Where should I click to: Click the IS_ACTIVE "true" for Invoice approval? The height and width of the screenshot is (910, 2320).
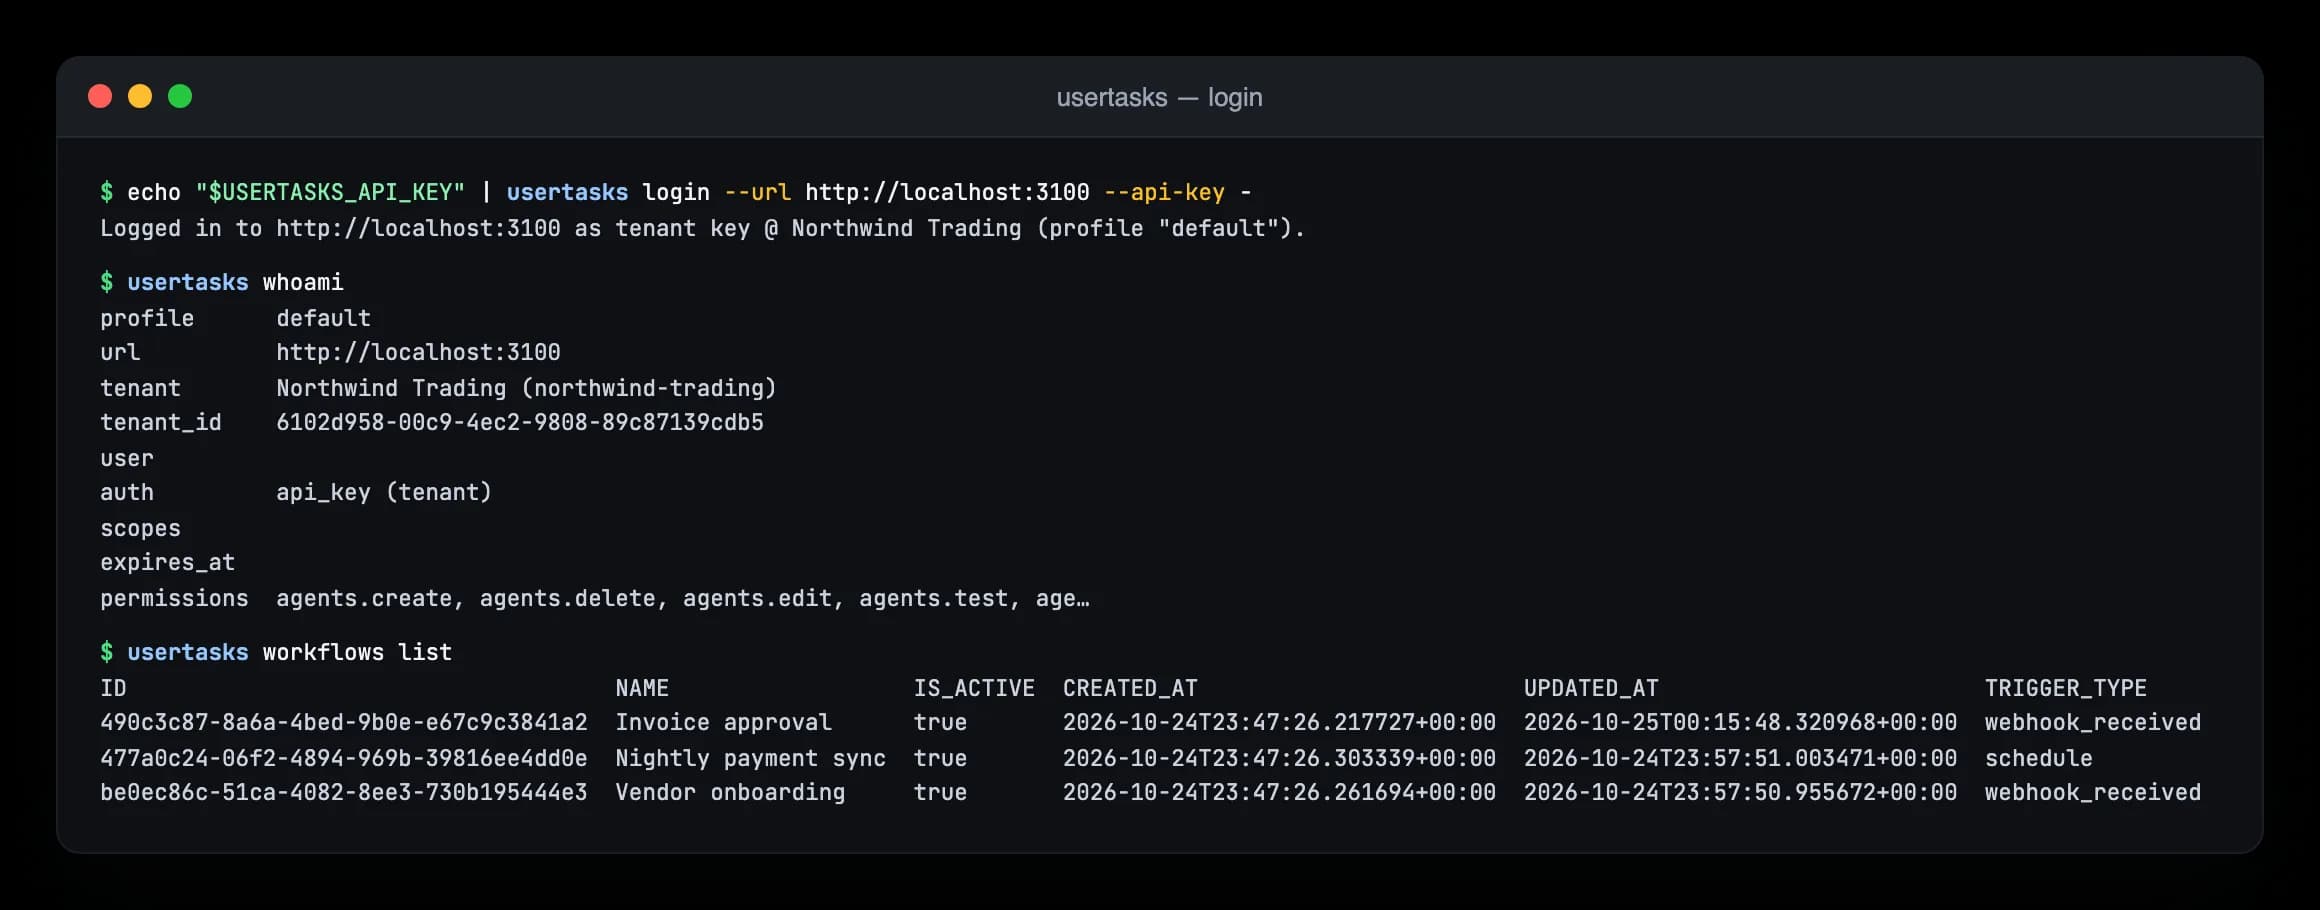(940, 722)
